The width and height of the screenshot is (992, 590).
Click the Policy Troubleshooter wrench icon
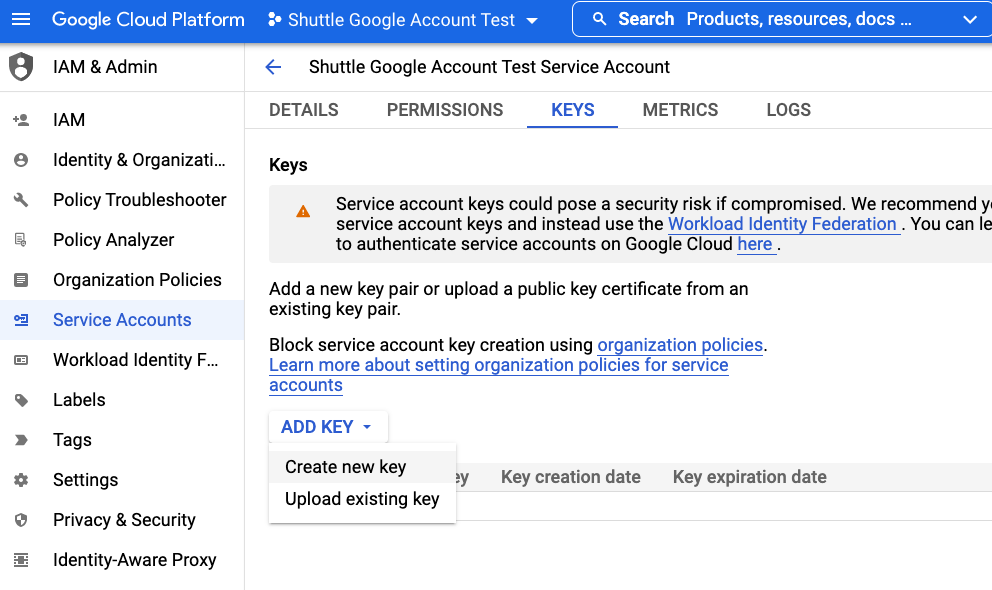21,200
